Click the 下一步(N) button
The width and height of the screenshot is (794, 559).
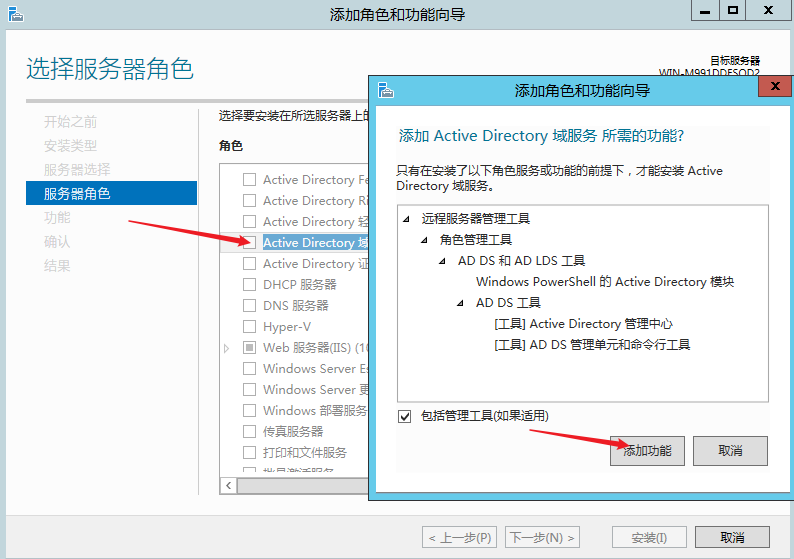click(542, 537)
